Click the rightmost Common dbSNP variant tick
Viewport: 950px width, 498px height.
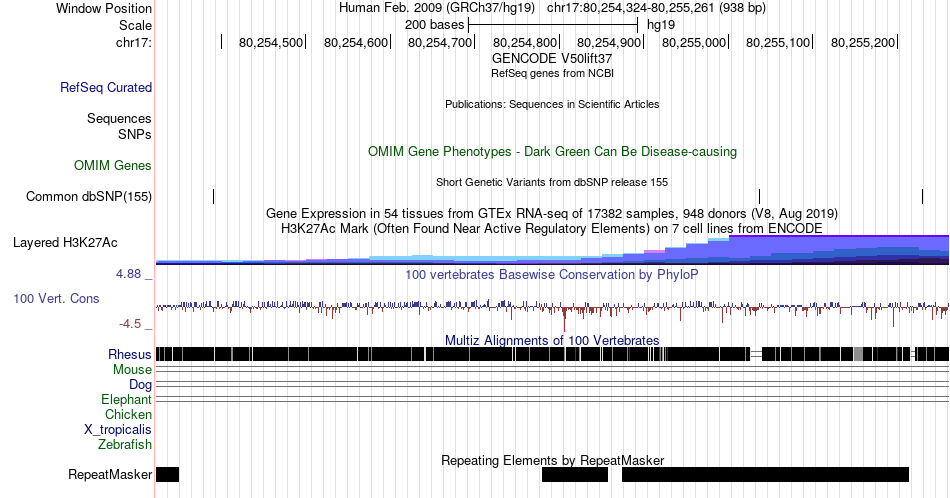click(x=923, y=196)
